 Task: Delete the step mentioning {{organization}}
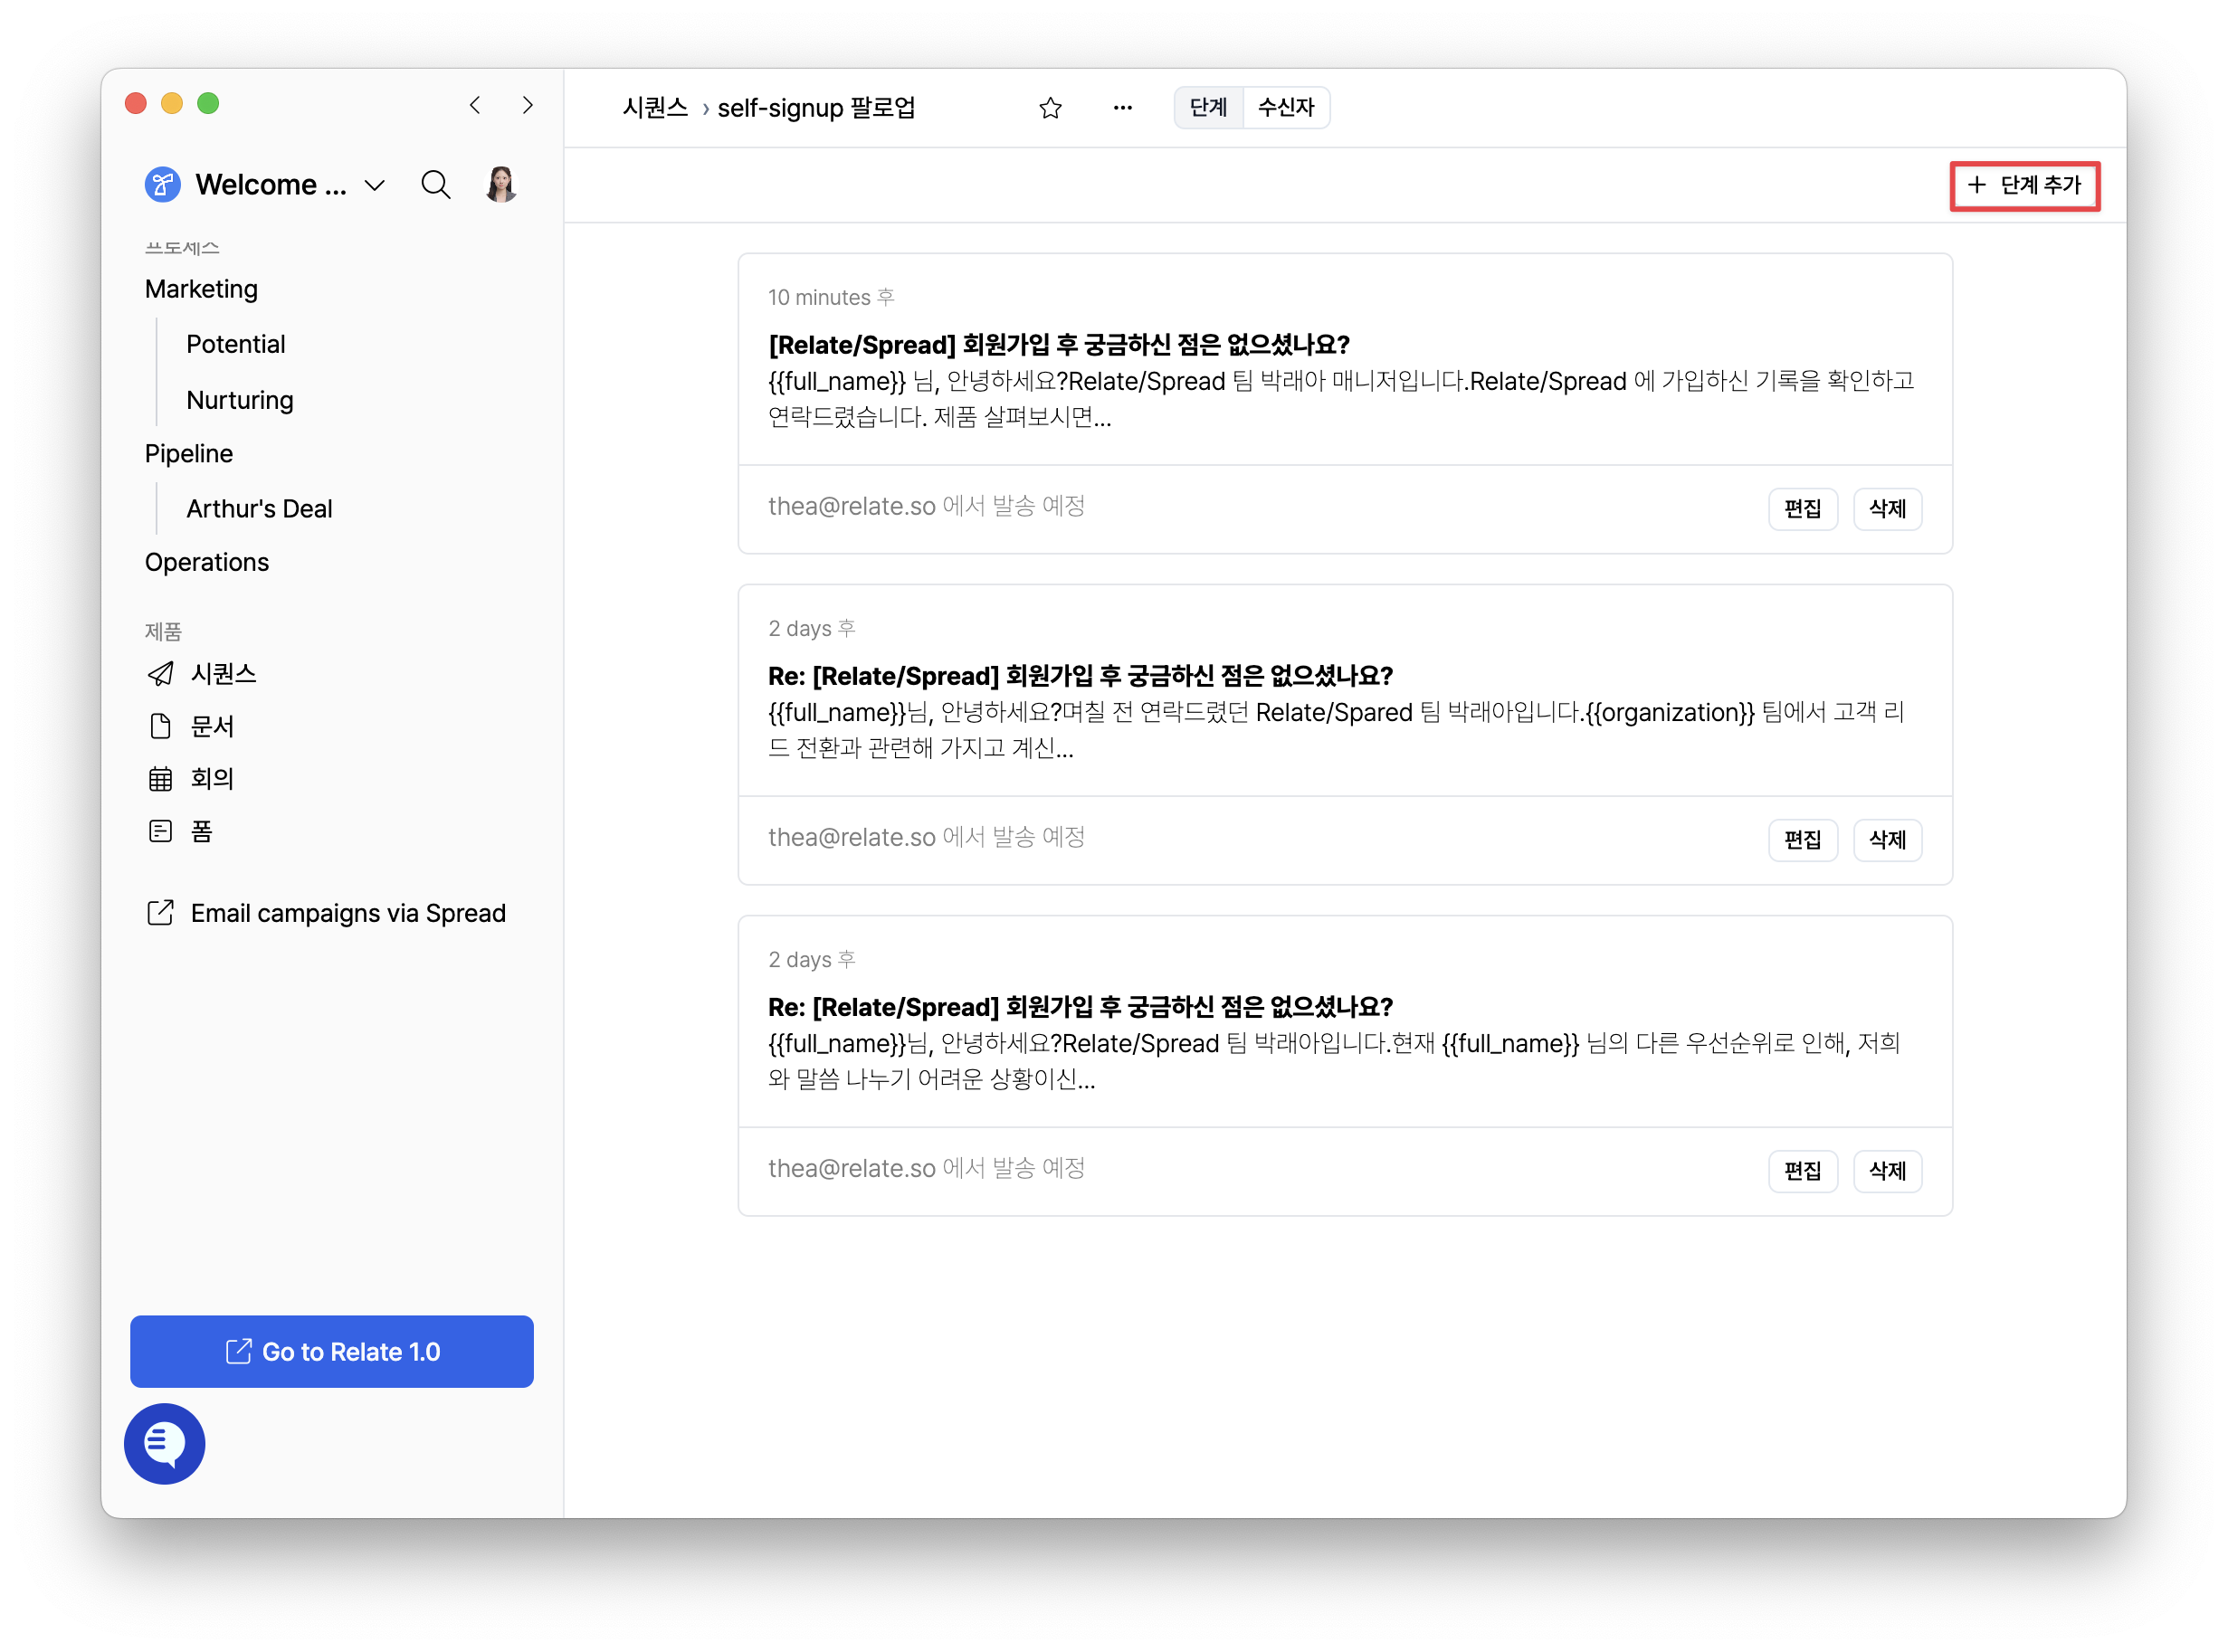[1888, 840]
